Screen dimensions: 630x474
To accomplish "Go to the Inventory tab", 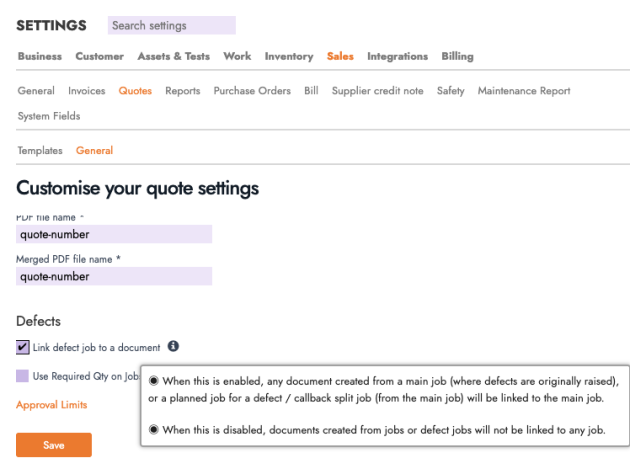I will [x=289, y=56].
